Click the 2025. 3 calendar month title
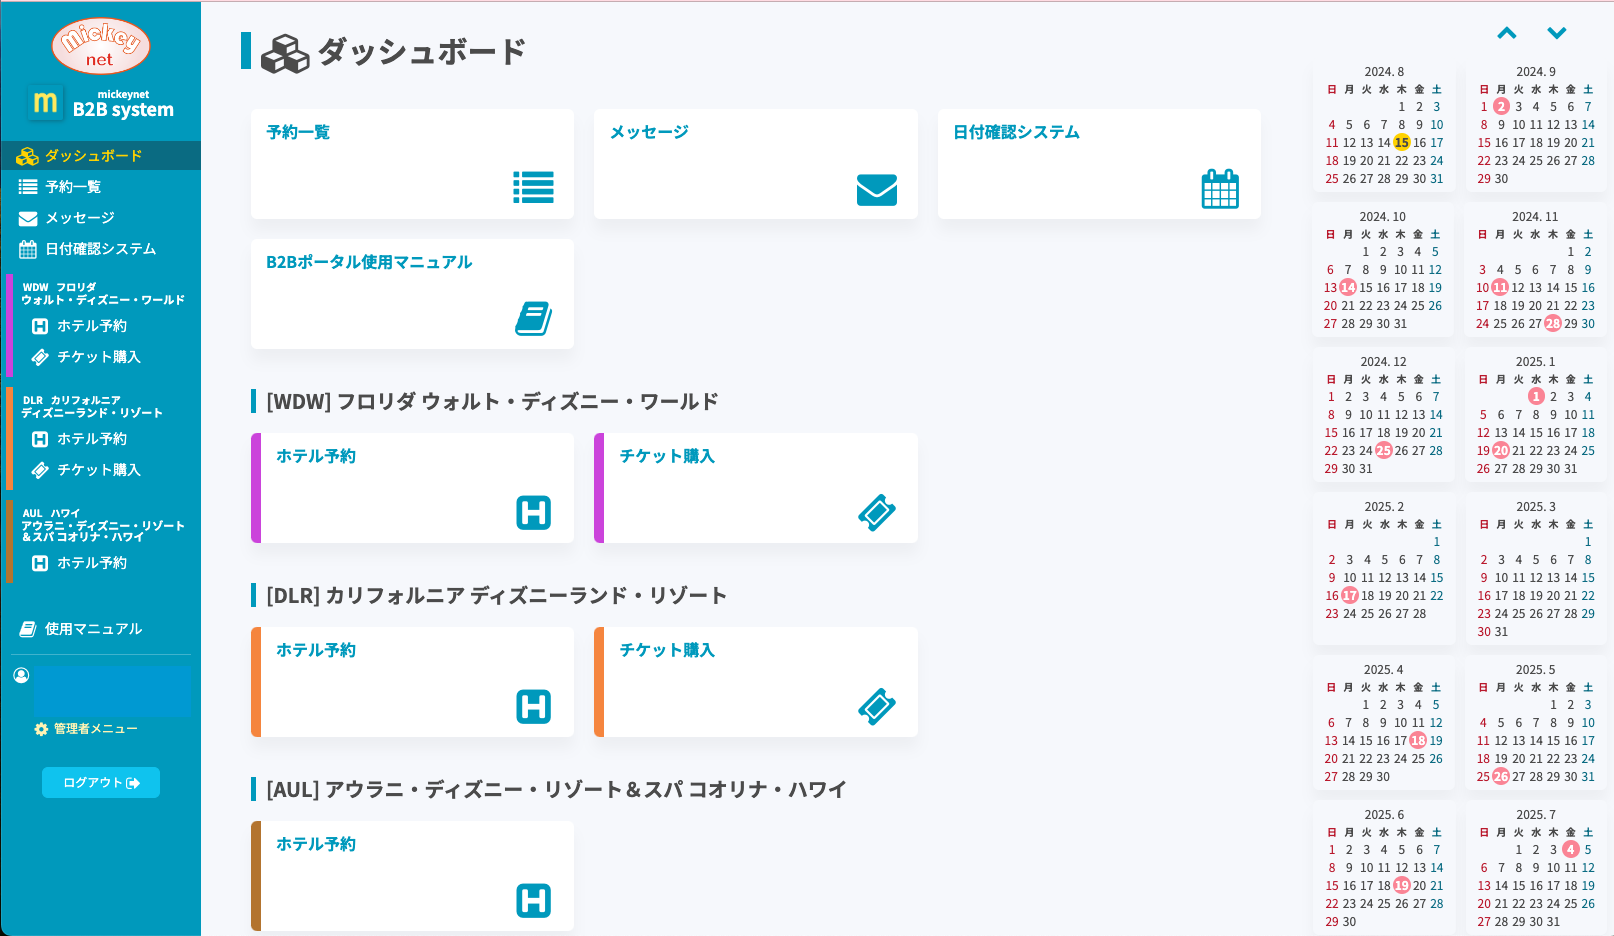Image resolution: width=1614 pixels, height=936 pixels. pos(1536,507)
